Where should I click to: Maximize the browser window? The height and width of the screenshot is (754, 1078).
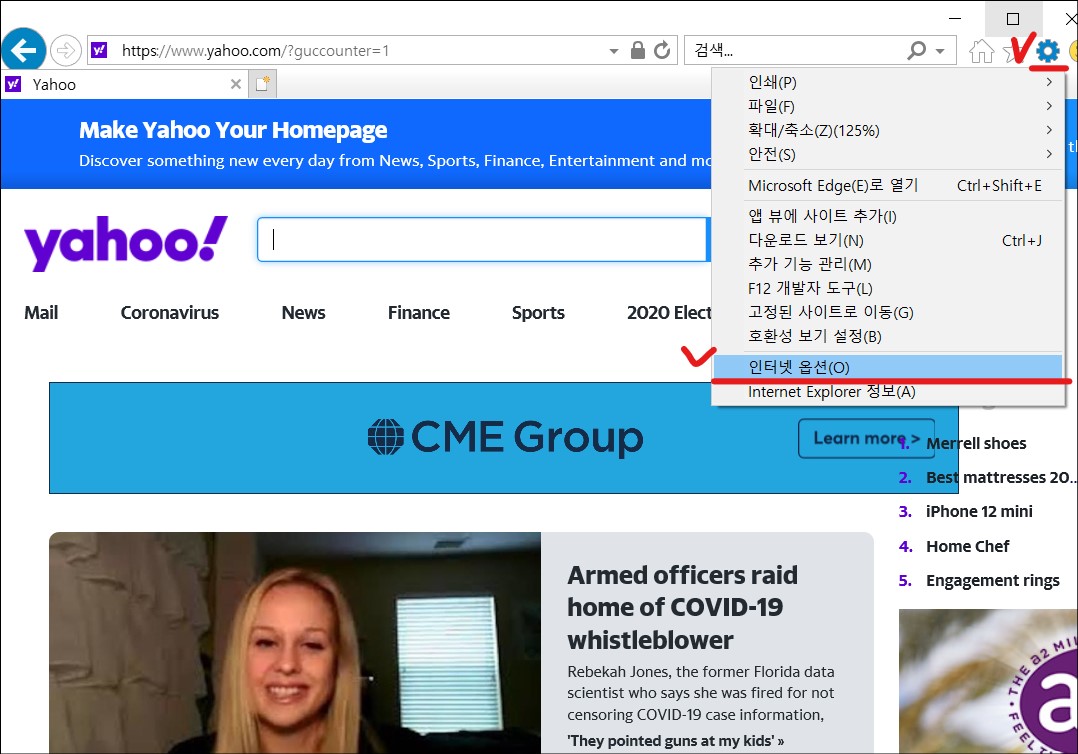(x=1013, y=19)
